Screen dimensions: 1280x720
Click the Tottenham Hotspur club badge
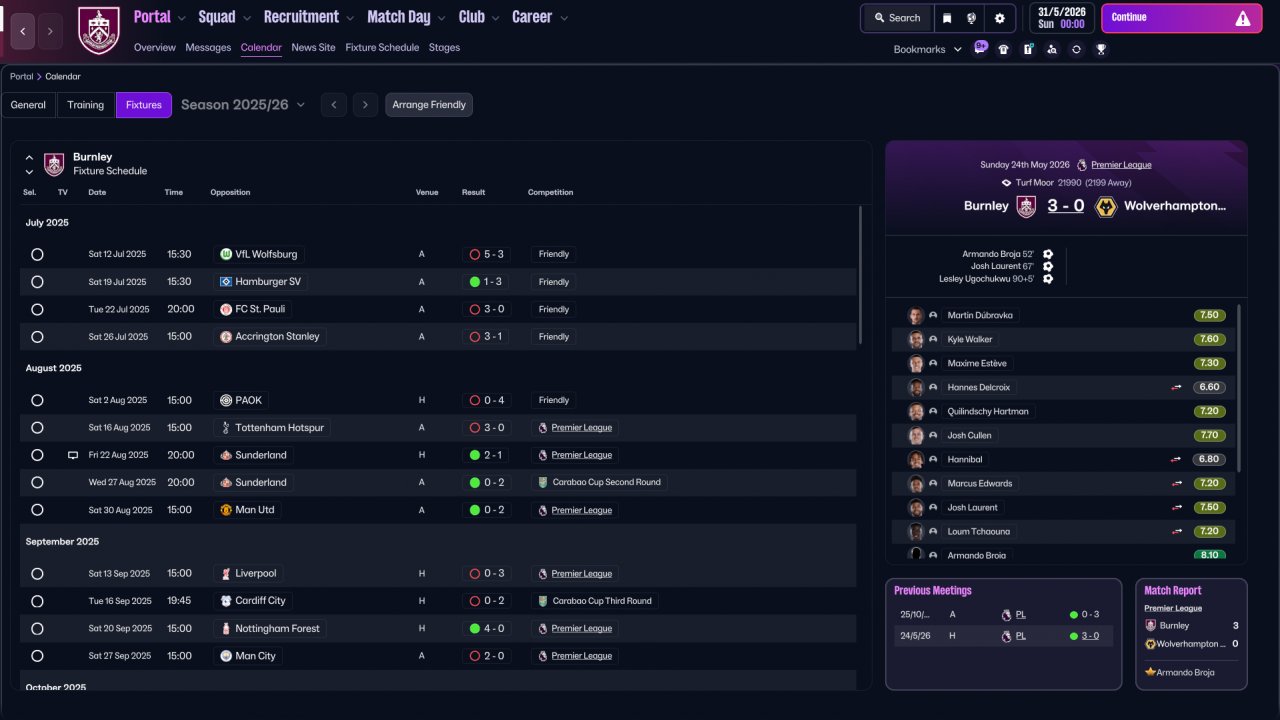coord(226,428)
